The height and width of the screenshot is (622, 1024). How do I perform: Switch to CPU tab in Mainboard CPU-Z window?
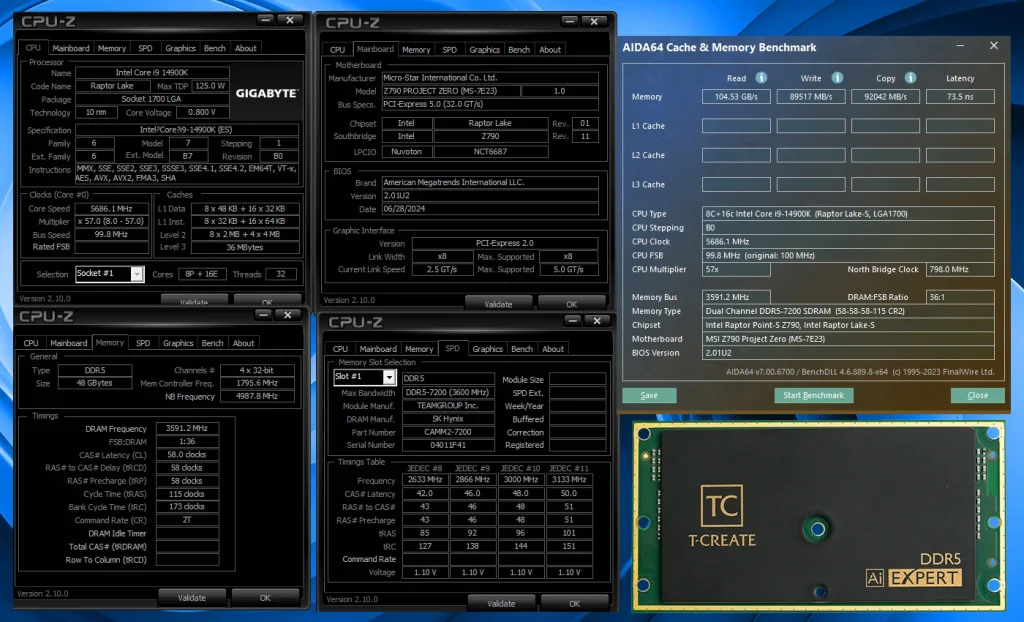(337, 50)
